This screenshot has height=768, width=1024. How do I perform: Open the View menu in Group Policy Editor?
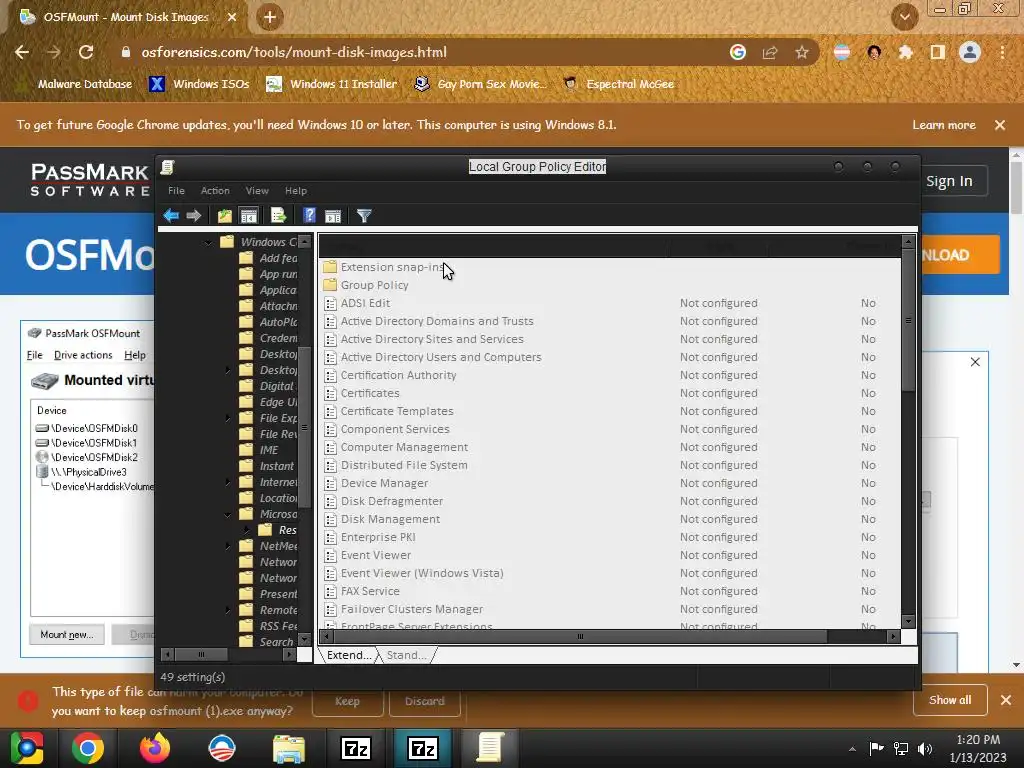click(257, 191)
